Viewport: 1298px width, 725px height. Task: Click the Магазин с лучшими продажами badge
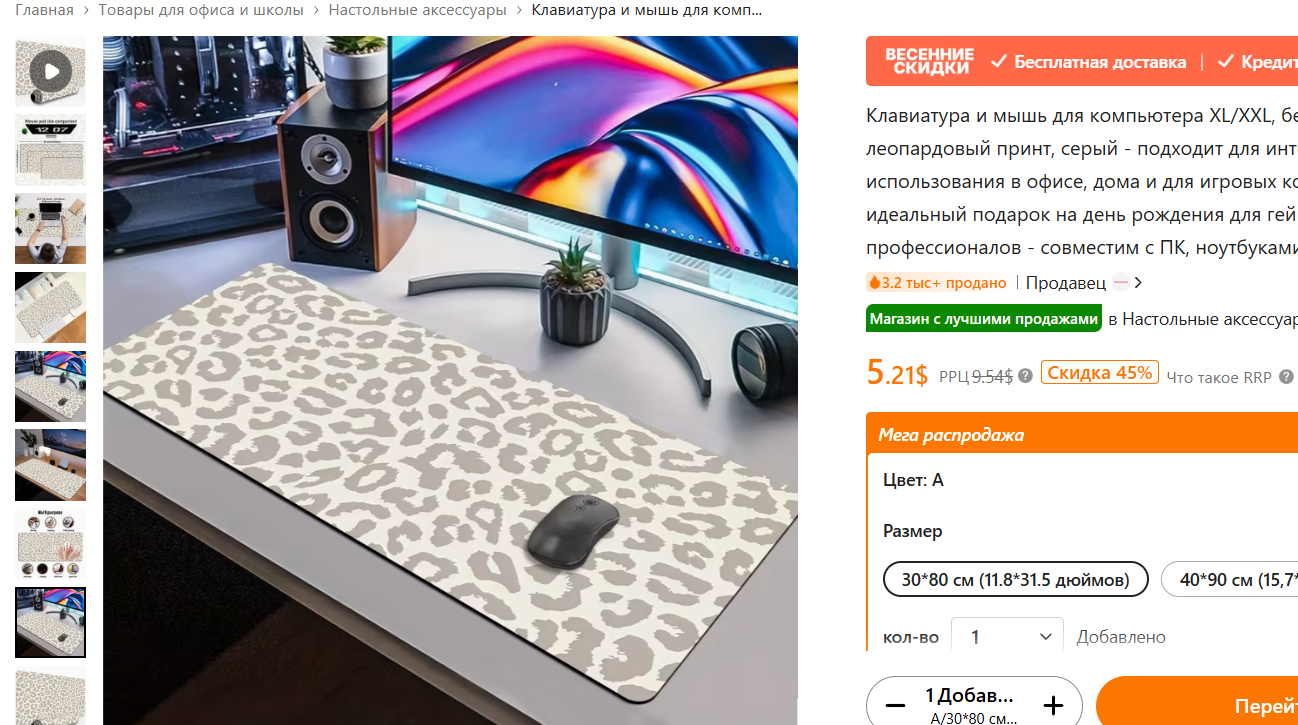[984, 319]
